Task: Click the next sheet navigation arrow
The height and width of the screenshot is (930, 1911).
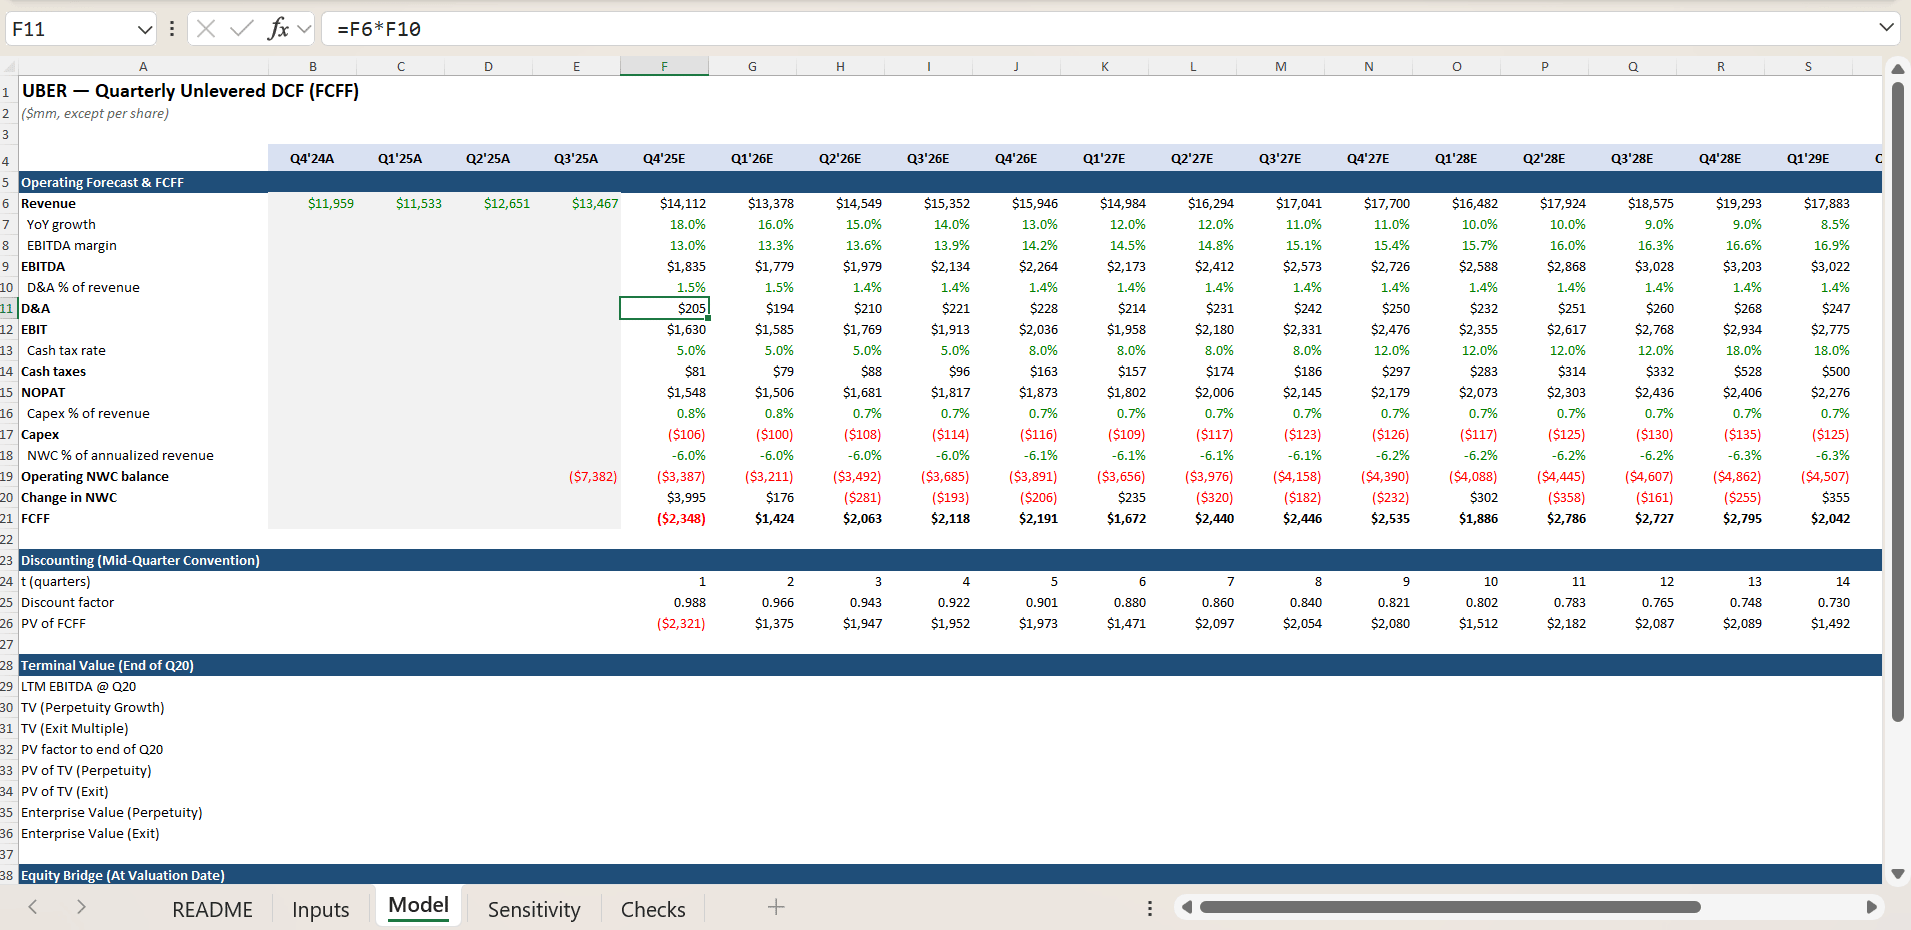Action: [81, 907]
